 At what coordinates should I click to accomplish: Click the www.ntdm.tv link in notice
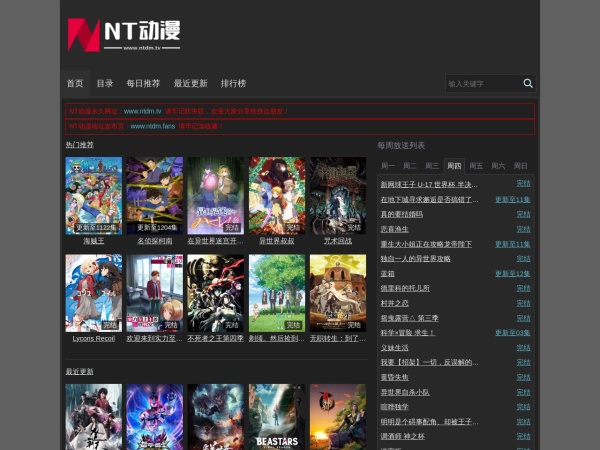[142, 111]
